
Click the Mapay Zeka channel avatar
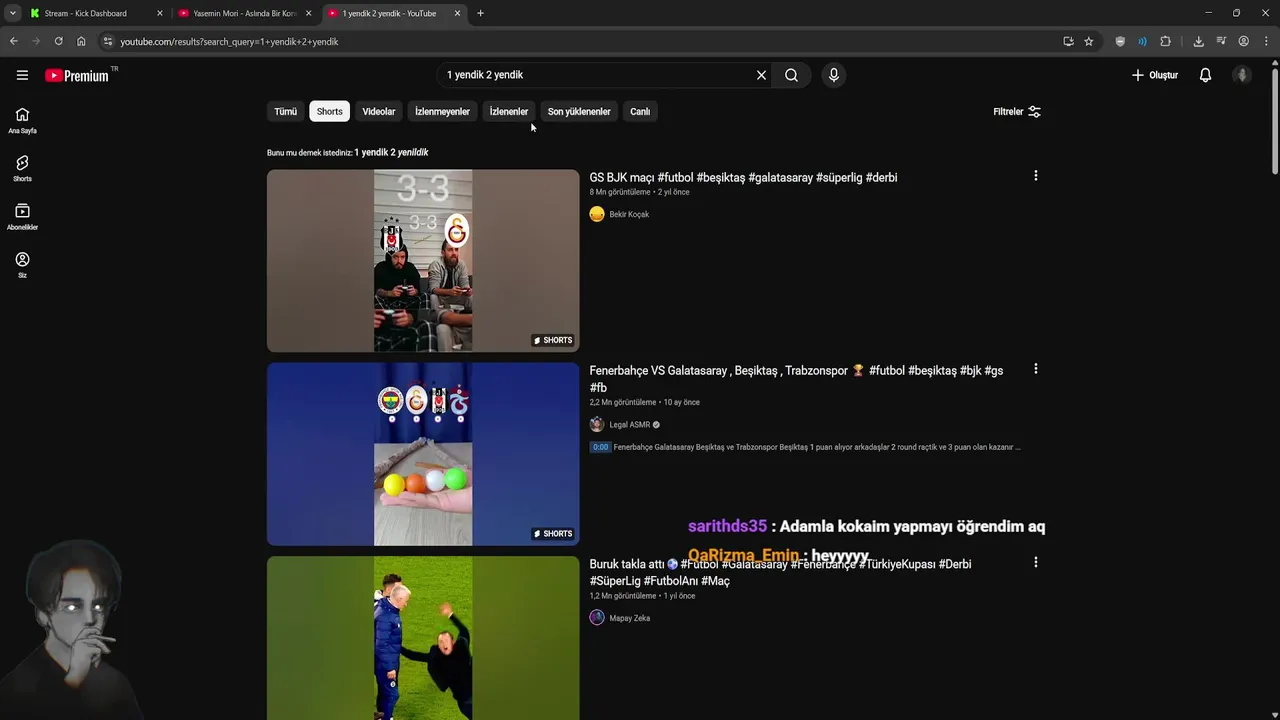click(597, 618)
